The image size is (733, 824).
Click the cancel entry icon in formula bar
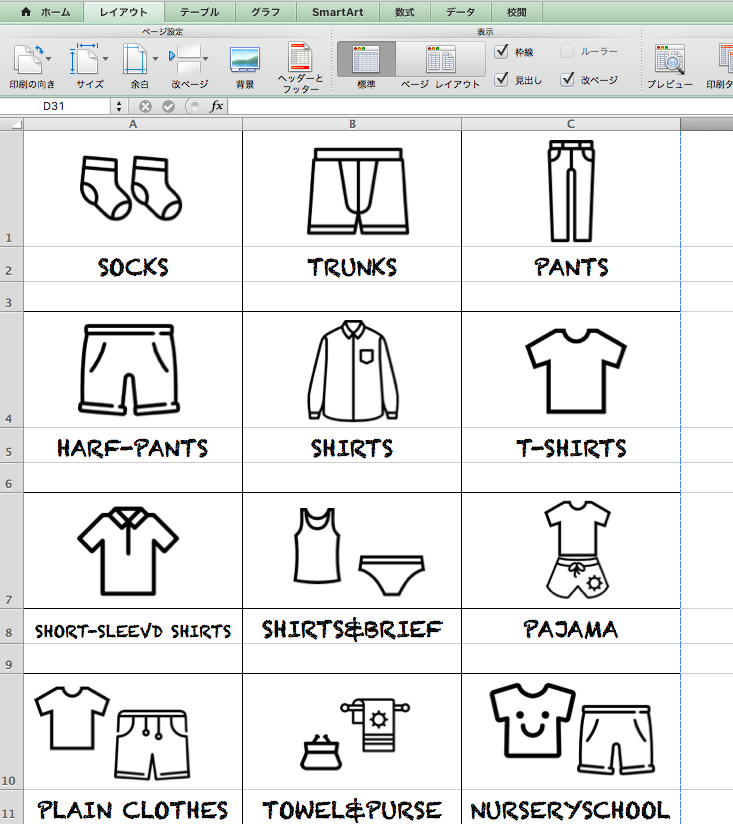click(x=146, y=107)
